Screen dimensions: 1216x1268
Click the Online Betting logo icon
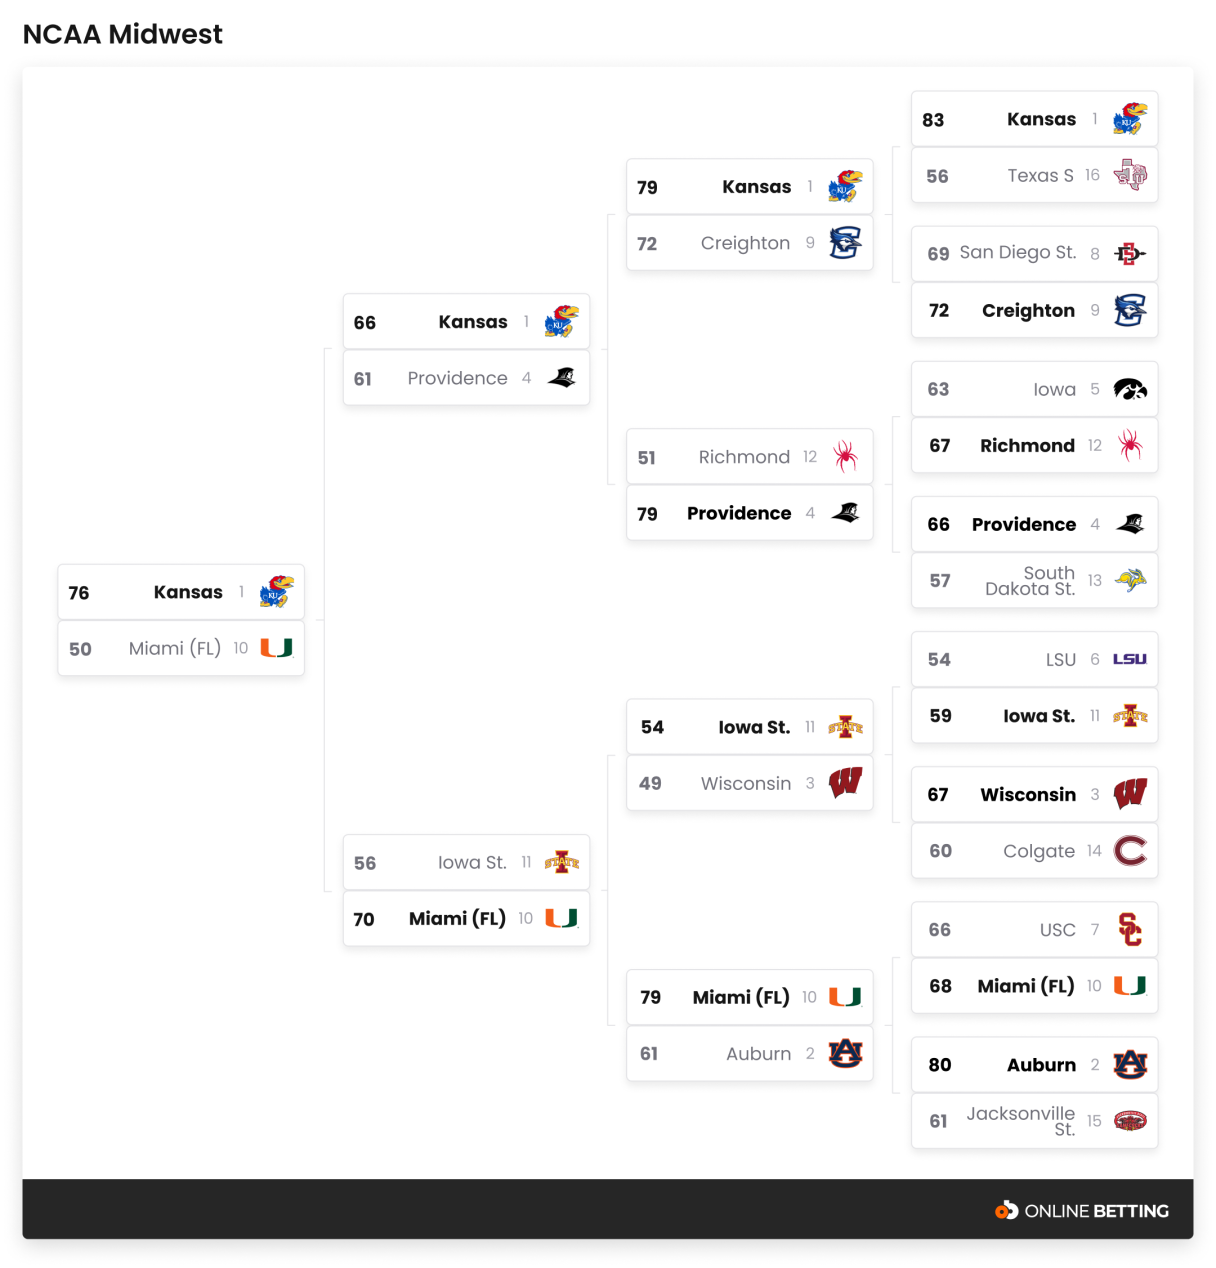tap(1006, 1210)
